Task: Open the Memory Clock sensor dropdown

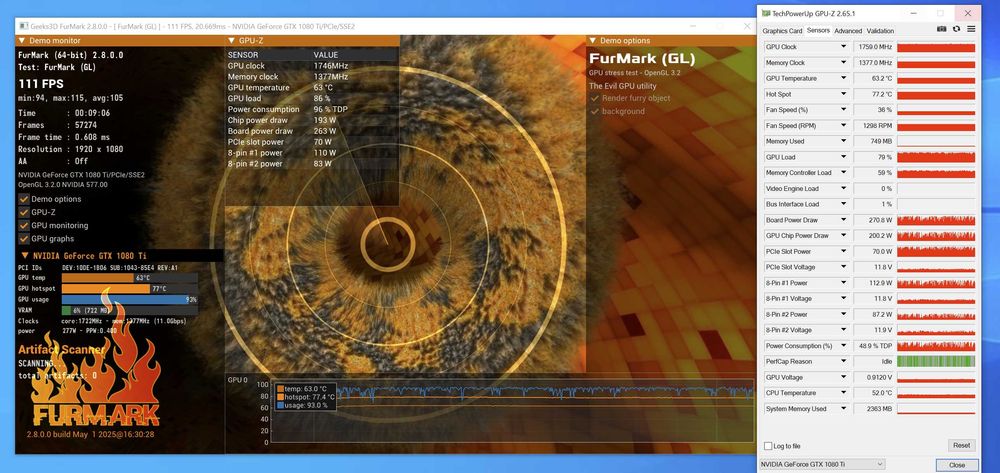Action: pyautogui.click(x=844, y=63)
